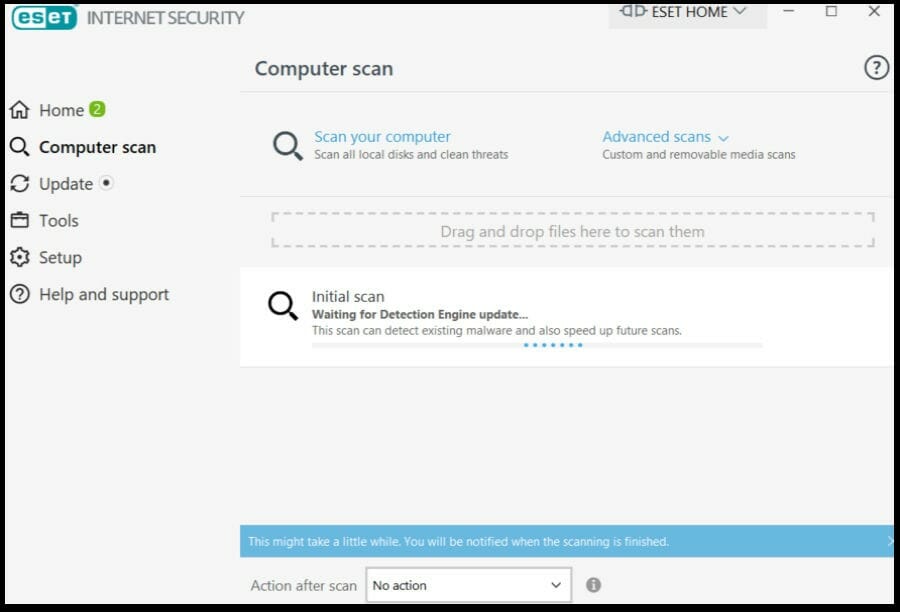Open the ESET HOME dropdown

[x=688, y=14]
